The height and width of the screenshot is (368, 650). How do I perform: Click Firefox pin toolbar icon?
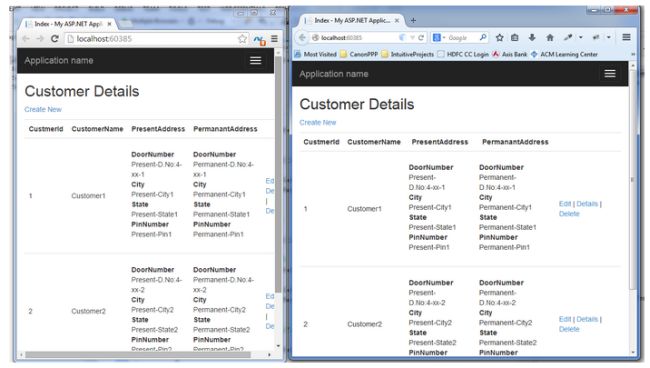click(x=568, y=37)
